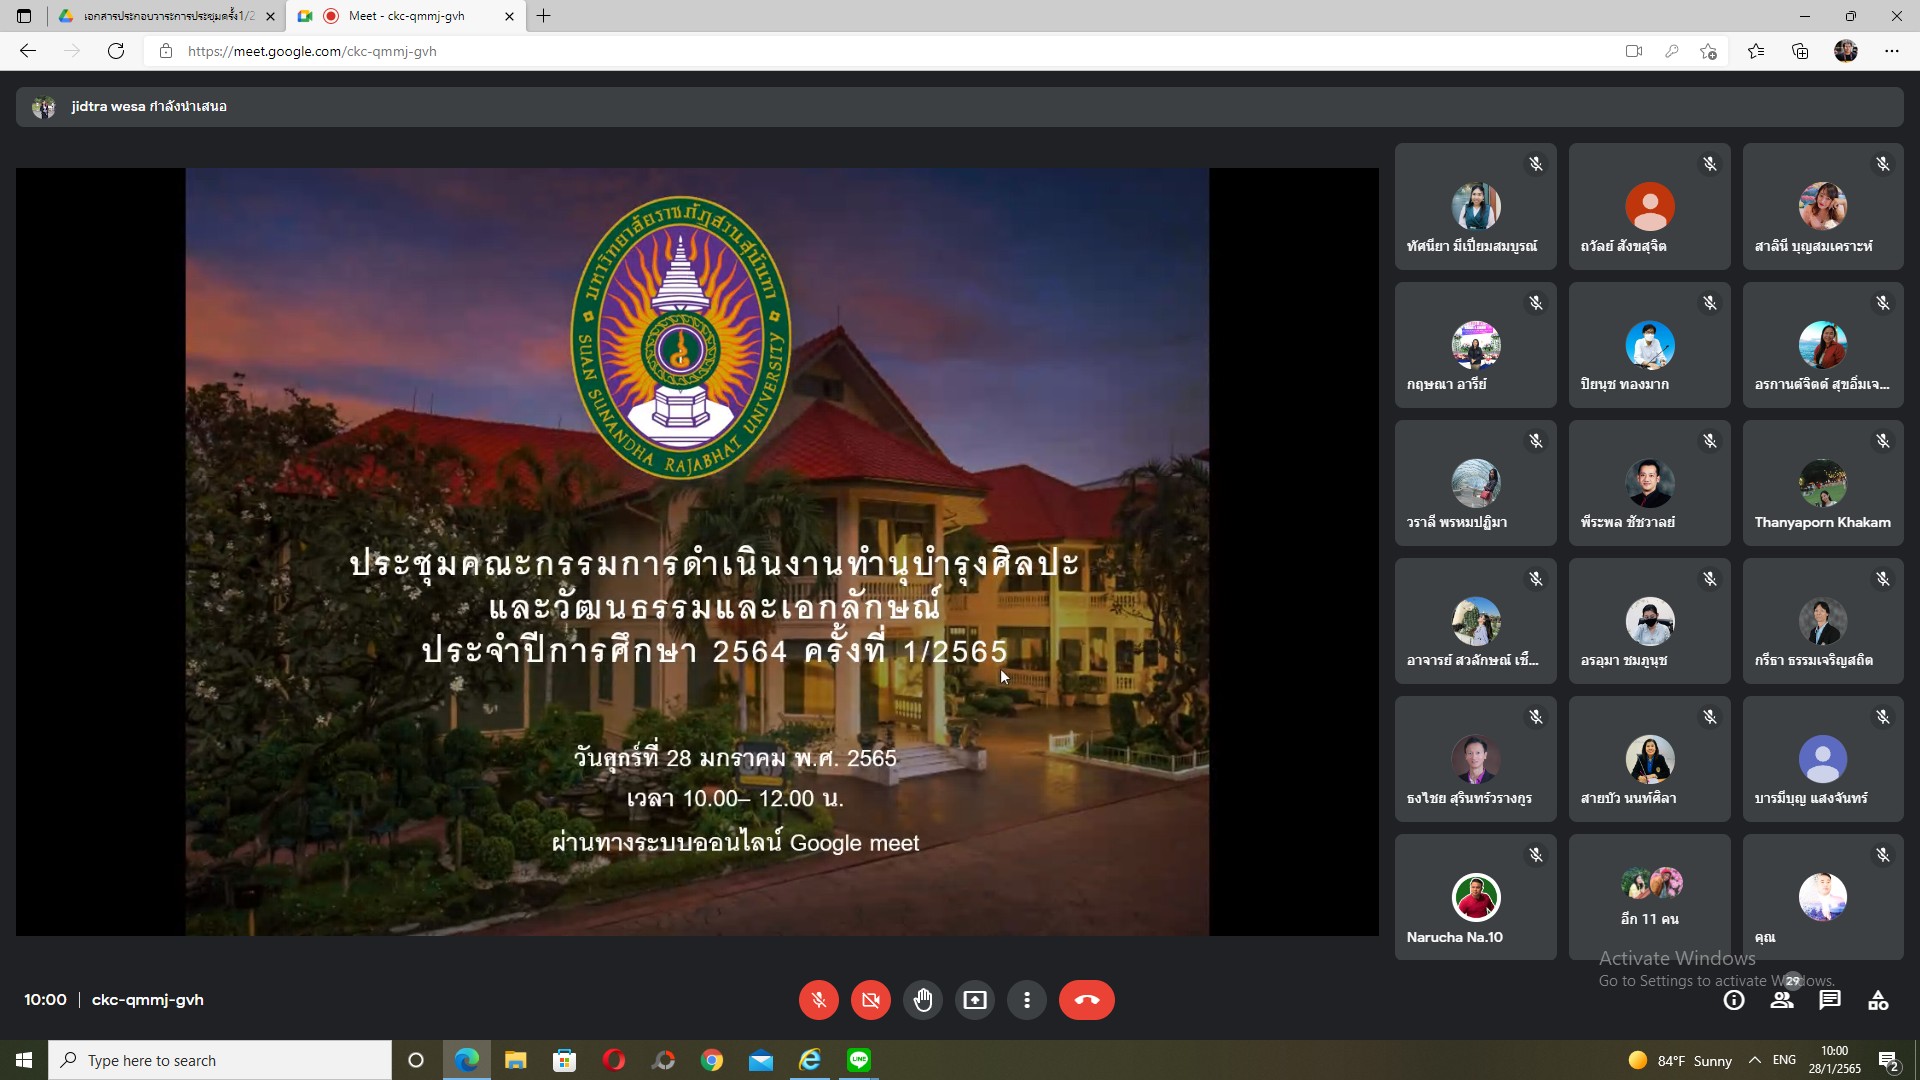
Task: Unmute the microphone in Meet controls
Action: pos(818,1000)
